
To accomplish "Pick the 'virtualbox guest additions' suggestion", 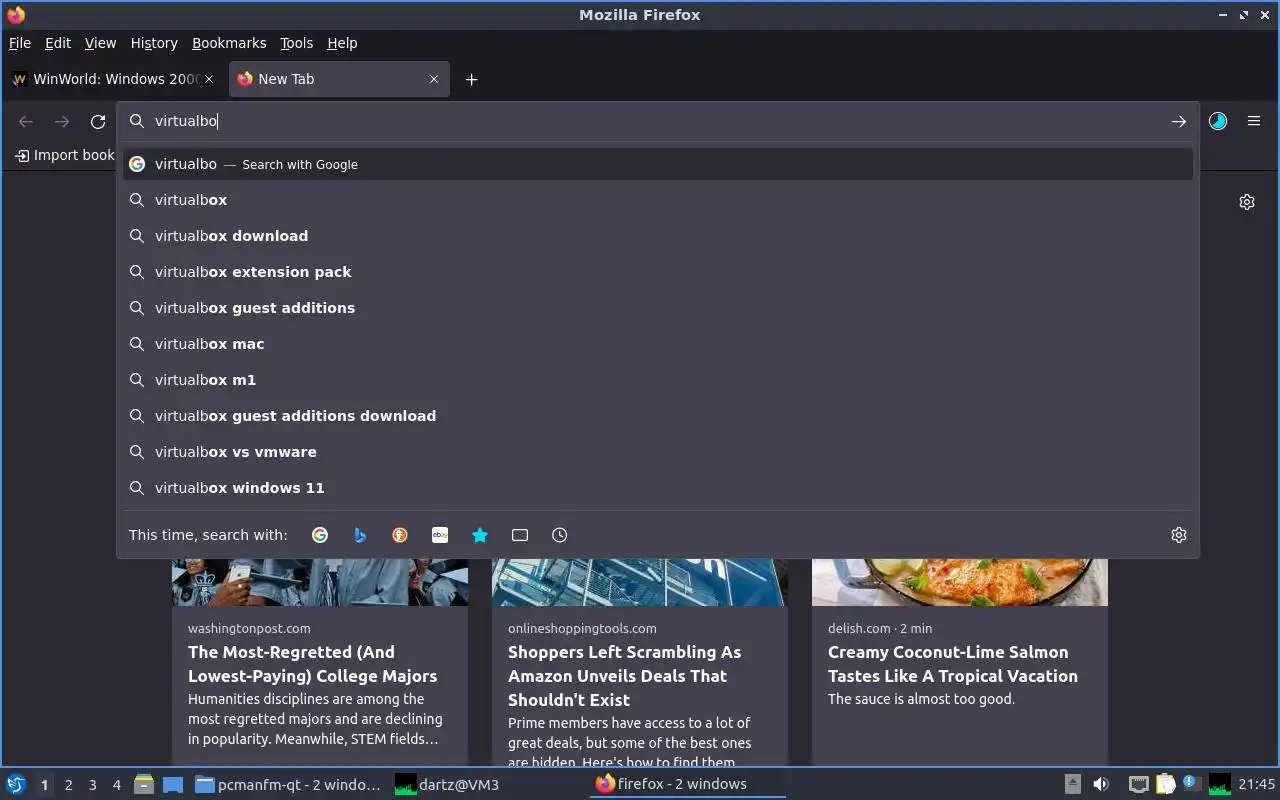I will tap(658, 308).
